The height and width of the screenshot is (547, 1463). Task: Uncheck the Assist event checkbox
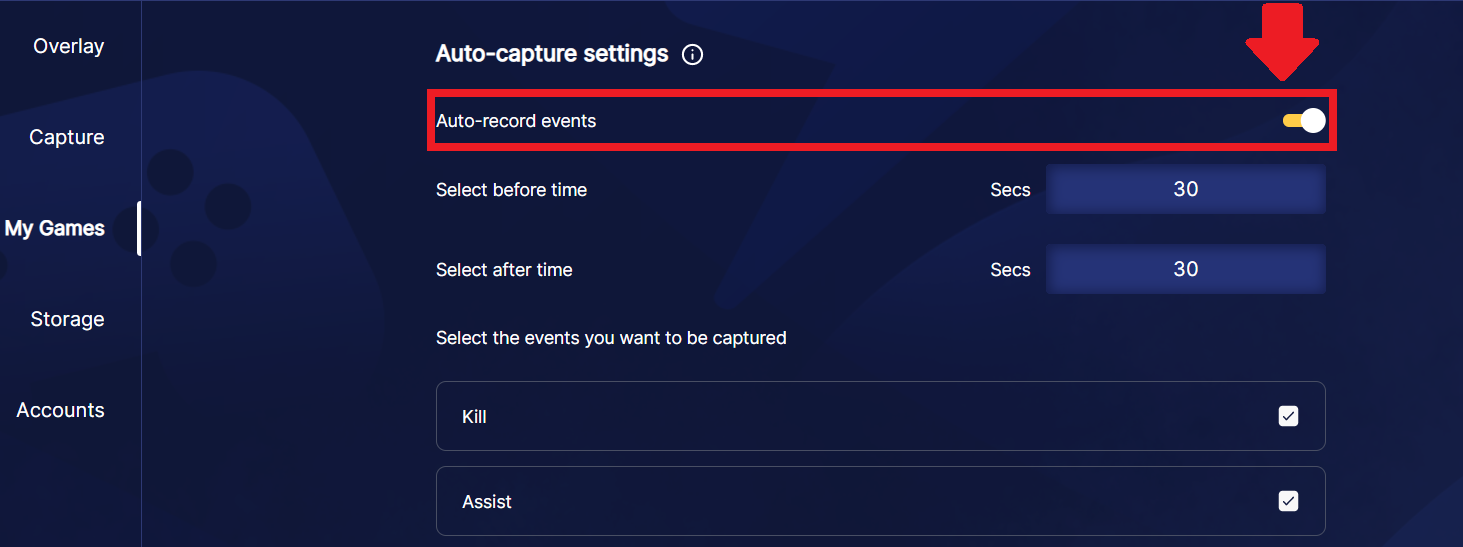pyautogui.click(x=1288, y=501)
